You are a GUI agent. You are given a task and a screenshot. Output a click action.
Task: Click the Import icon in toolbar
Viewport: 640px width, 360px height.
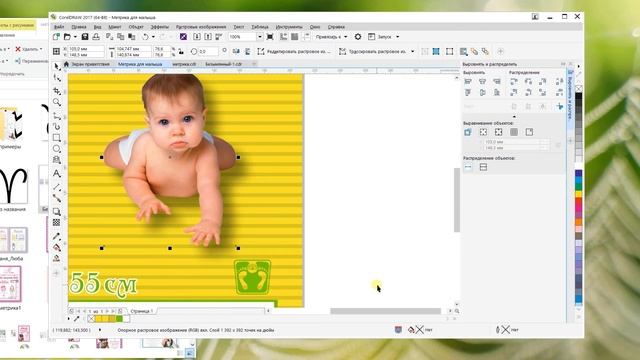[197, 37]
